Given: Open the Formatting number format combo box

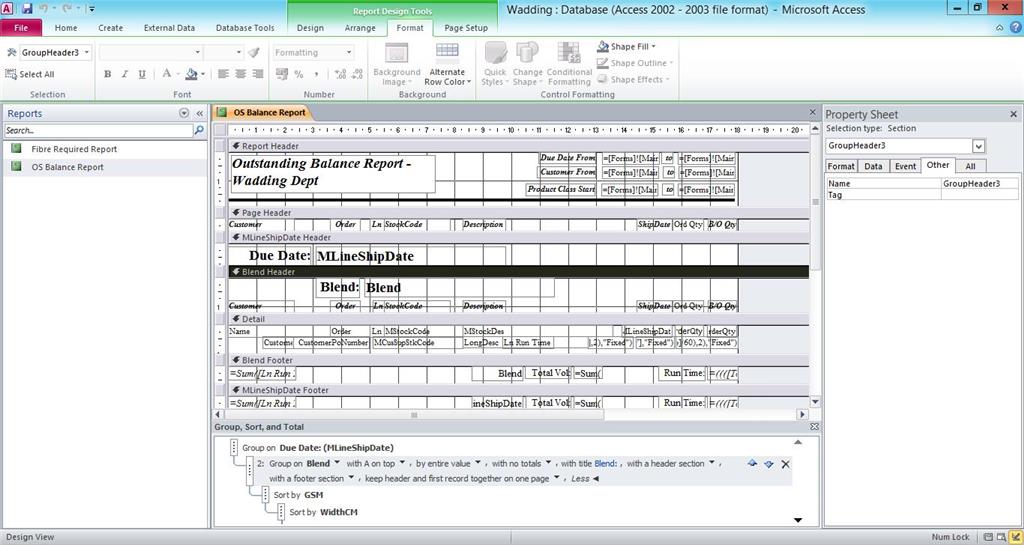Looking at the screenshot, I should click(x=313, y=53).
